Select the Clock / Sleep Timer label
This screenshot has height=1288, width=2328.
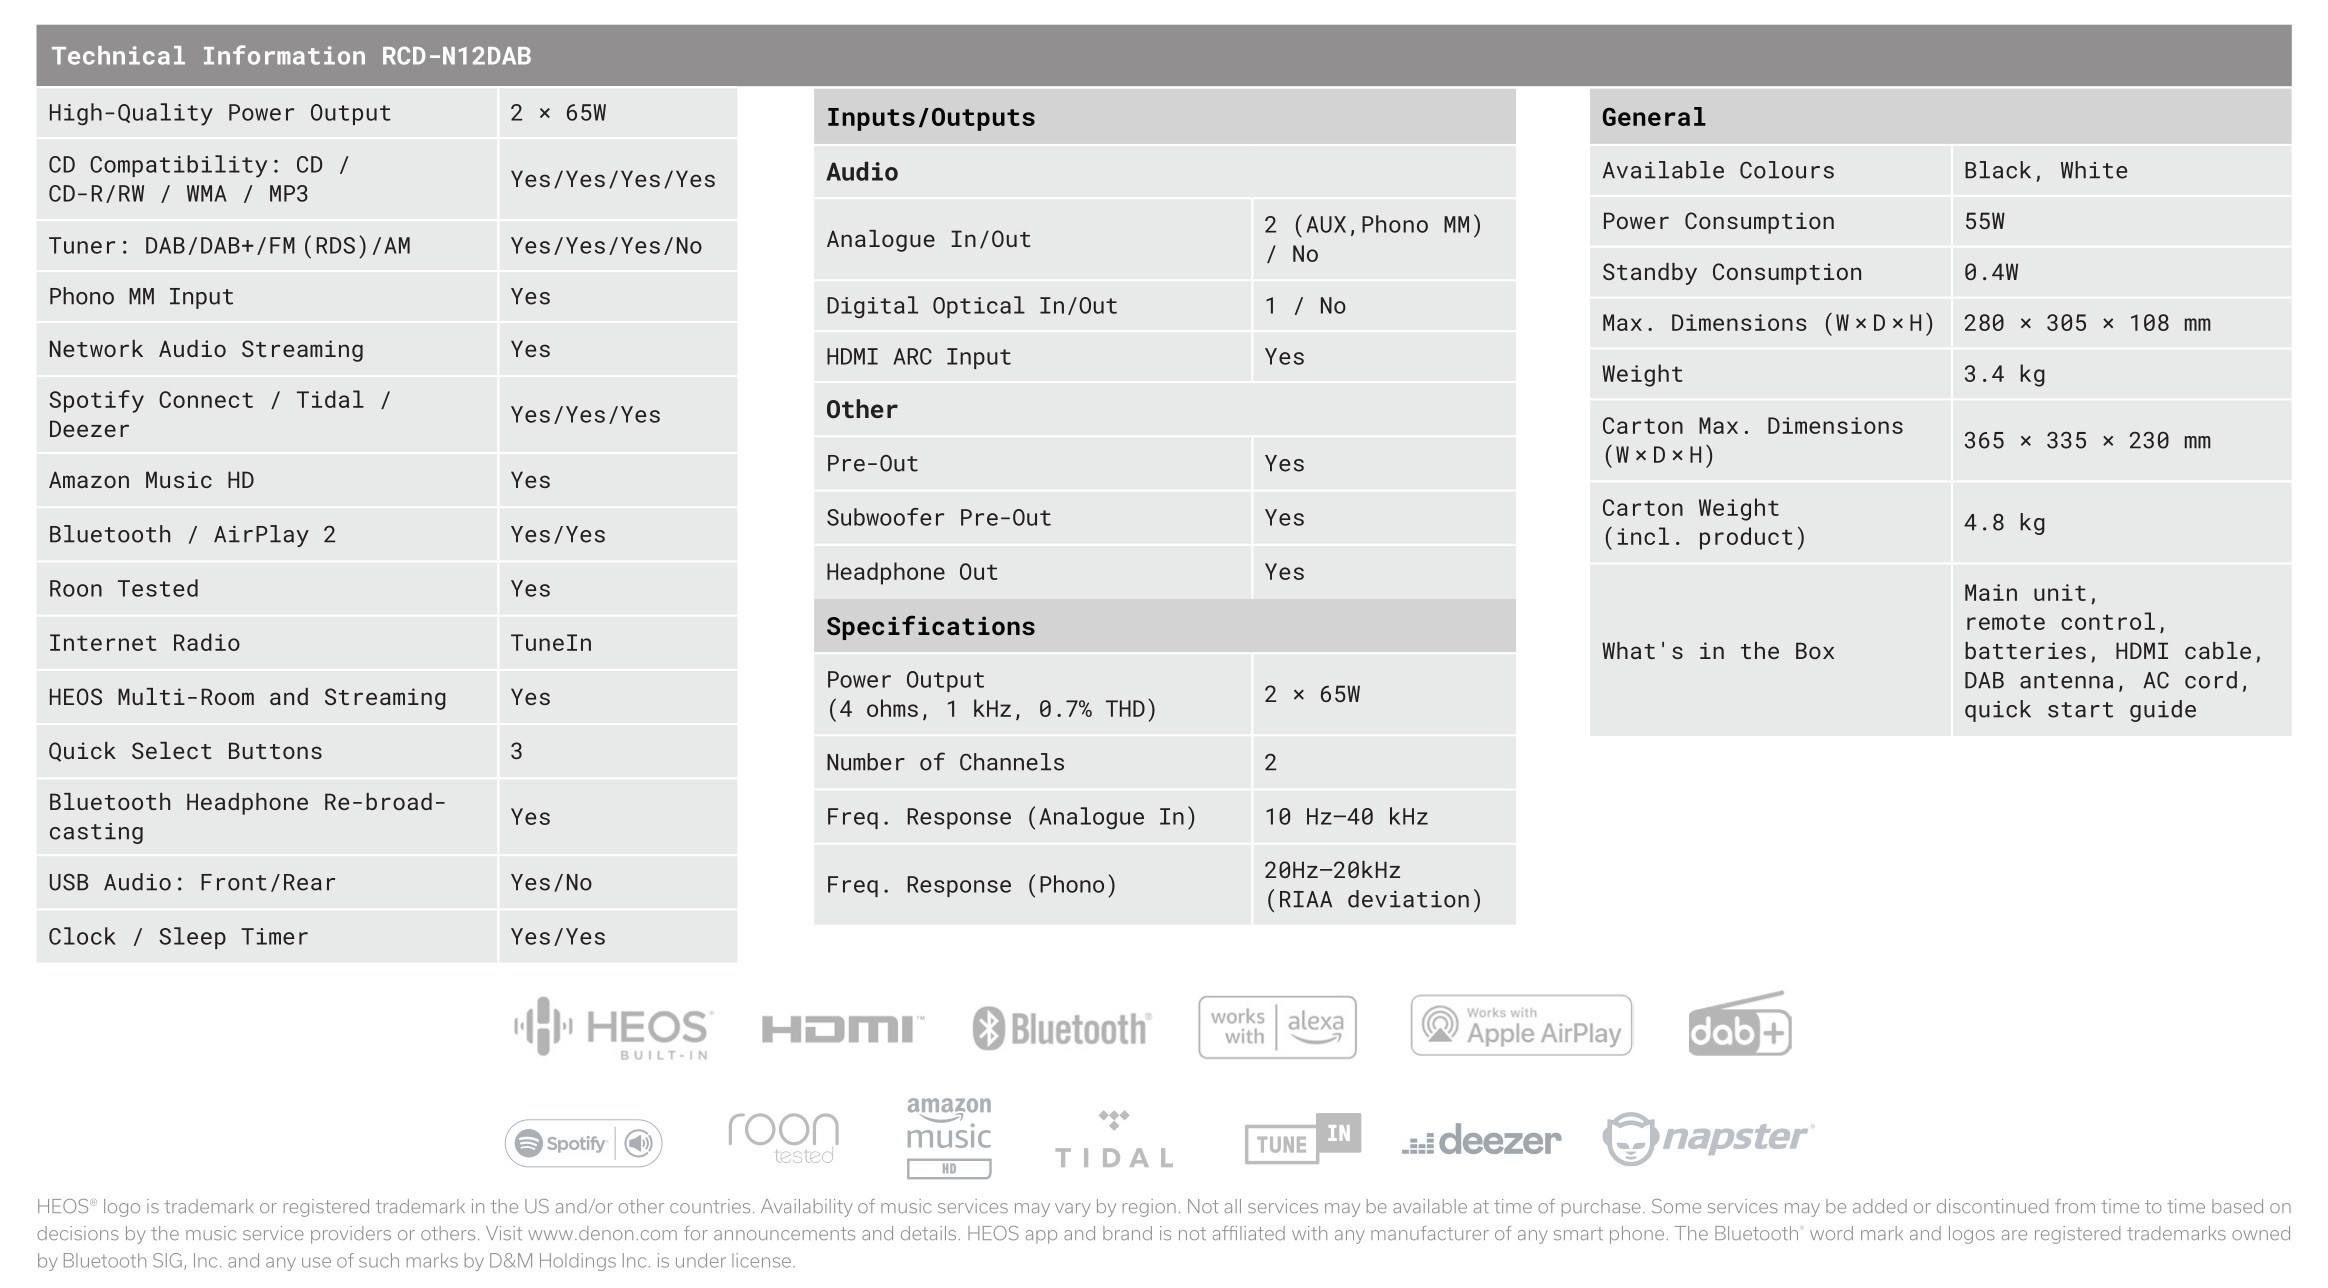coord(178,937)
